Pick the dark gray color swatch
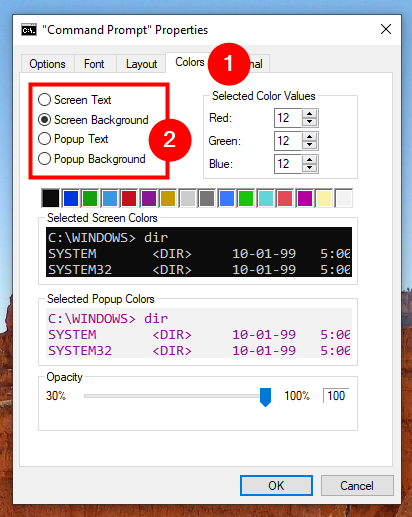The width and height of the screenshot is (412, 517). pos(207,198)
